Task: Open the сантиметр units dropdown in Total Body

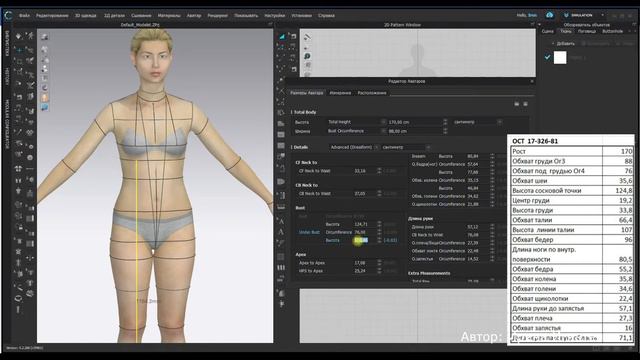Action: pyautogui.click(x=477, y=122)
